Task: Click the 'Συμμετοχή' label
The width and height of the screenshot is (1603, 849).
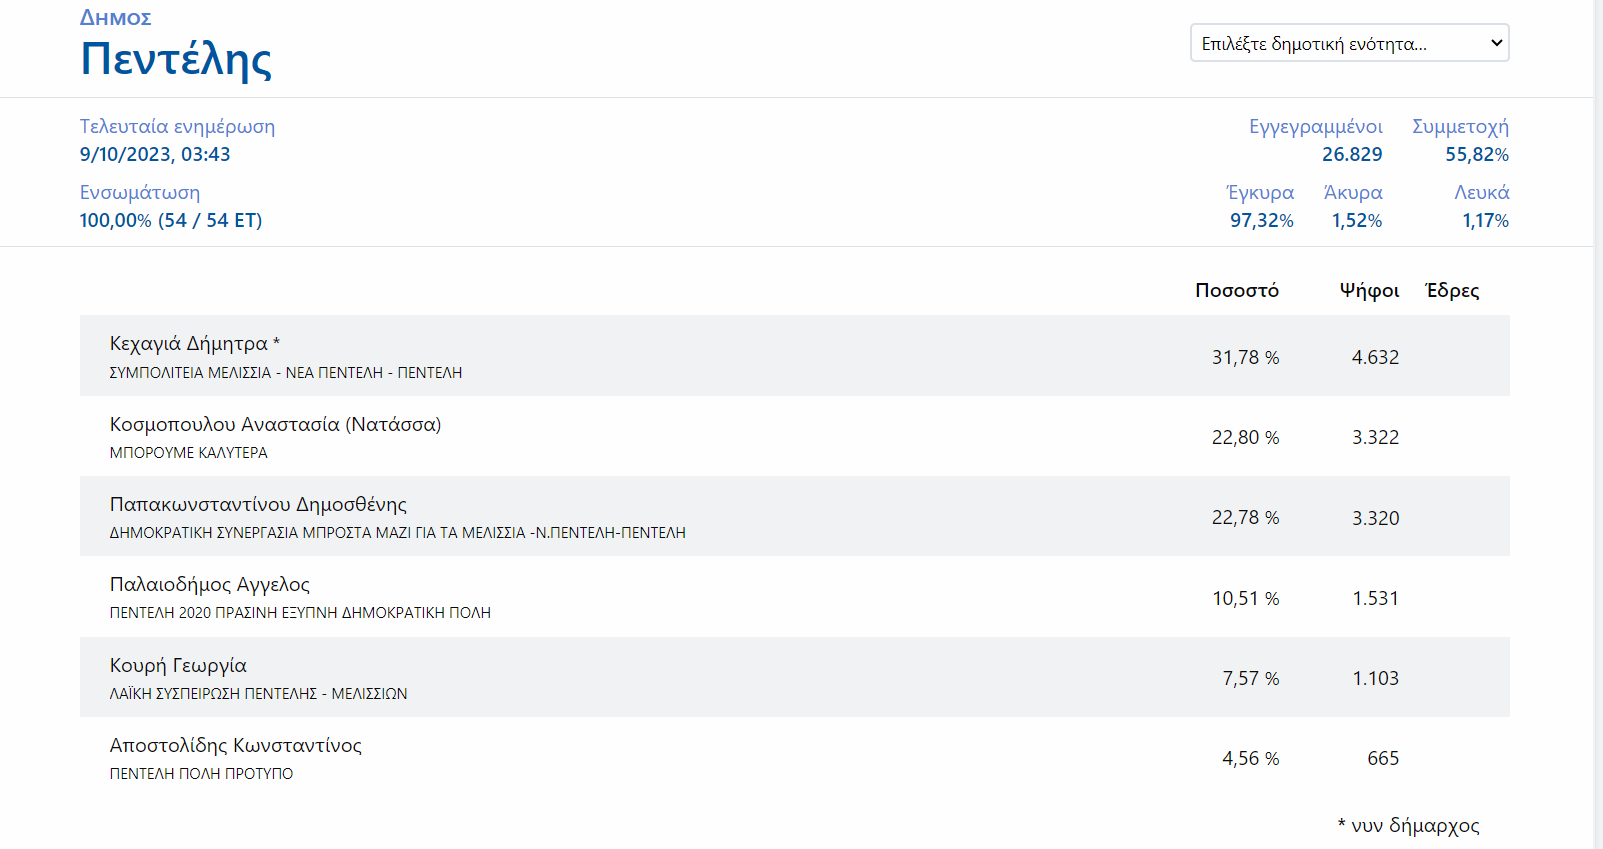Action: [x=1460, y=127]
